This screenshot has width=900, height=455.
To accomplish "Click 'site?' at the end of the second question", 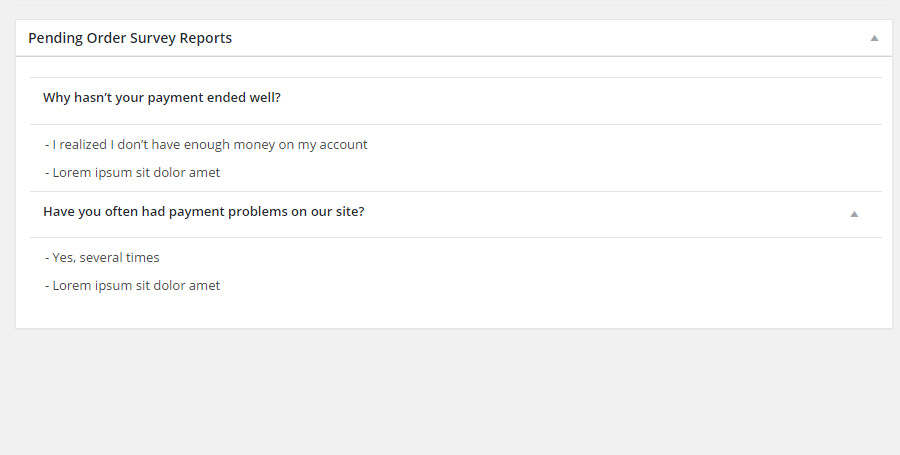I will click(x=350, y=212).
